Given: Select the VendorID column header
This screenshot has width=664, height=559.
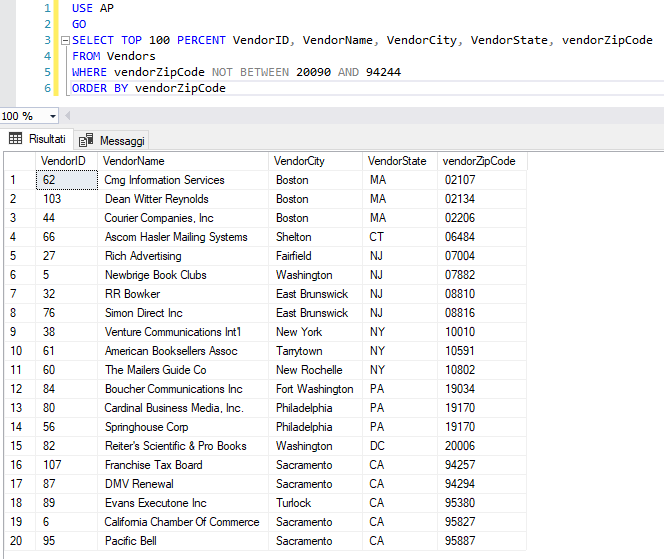Looking at the screenshot, I should click(66, 161).
